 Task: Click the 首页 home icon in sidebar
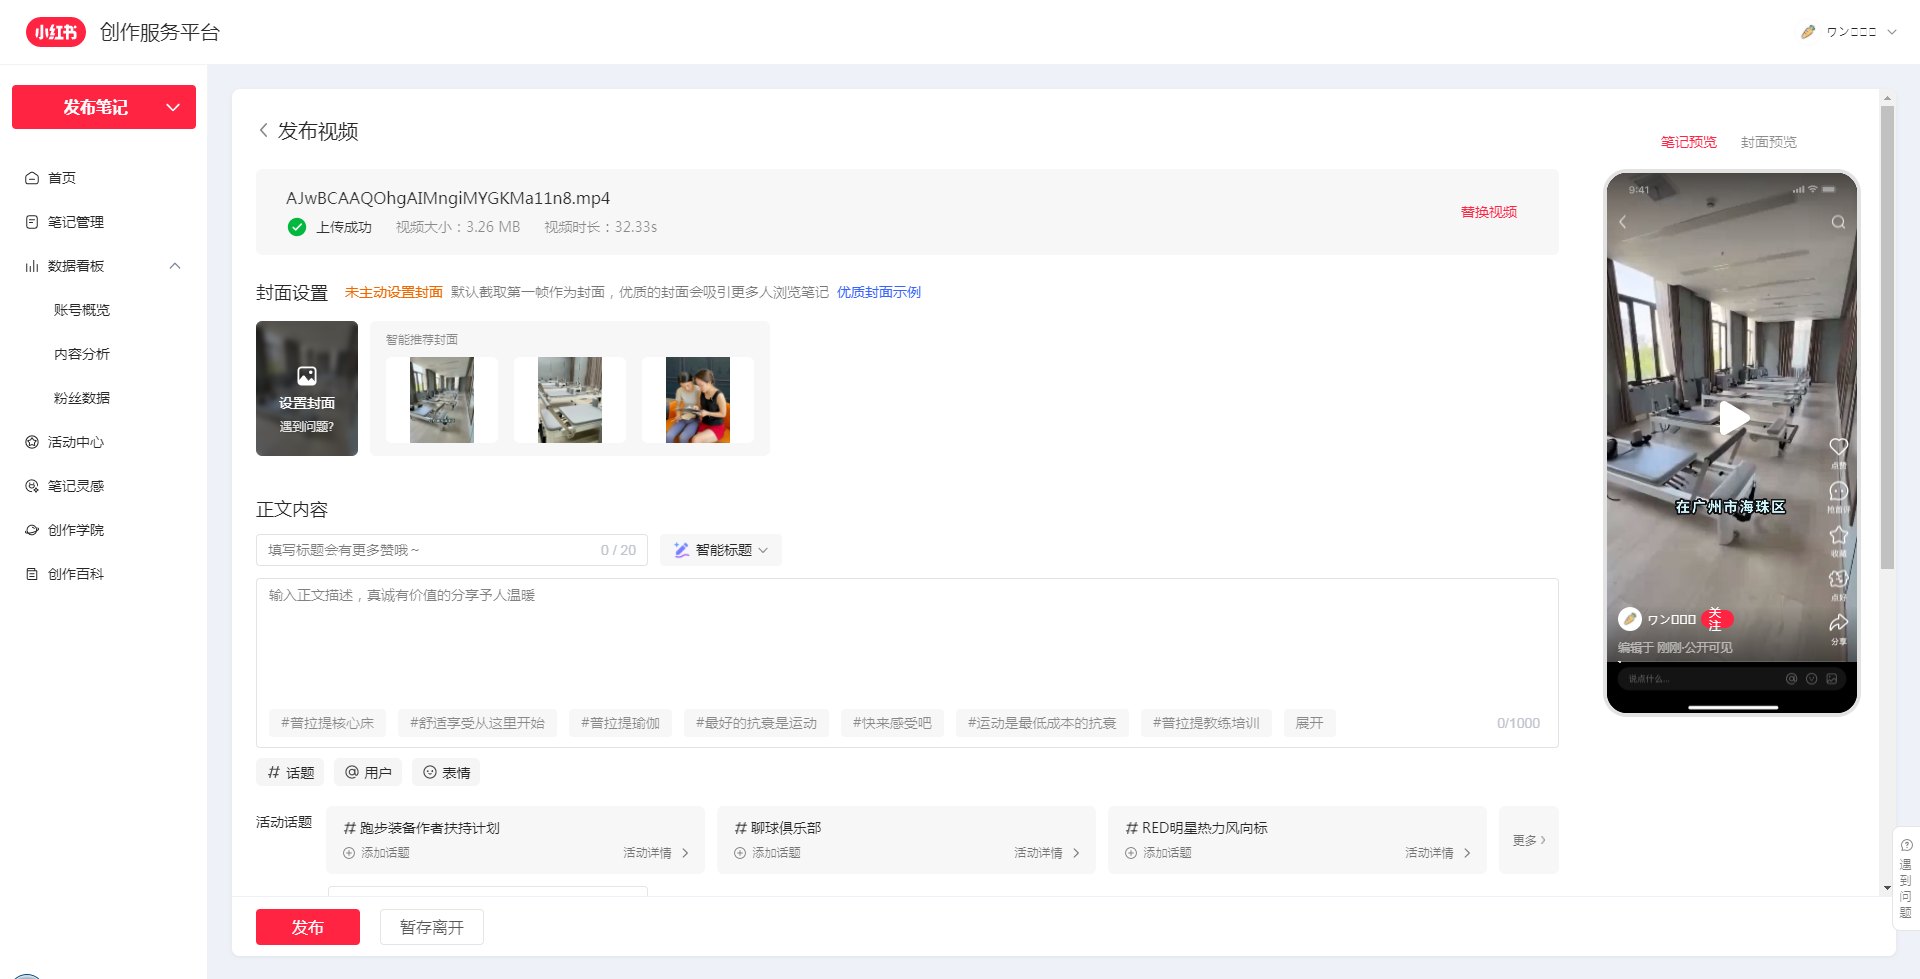32,178
